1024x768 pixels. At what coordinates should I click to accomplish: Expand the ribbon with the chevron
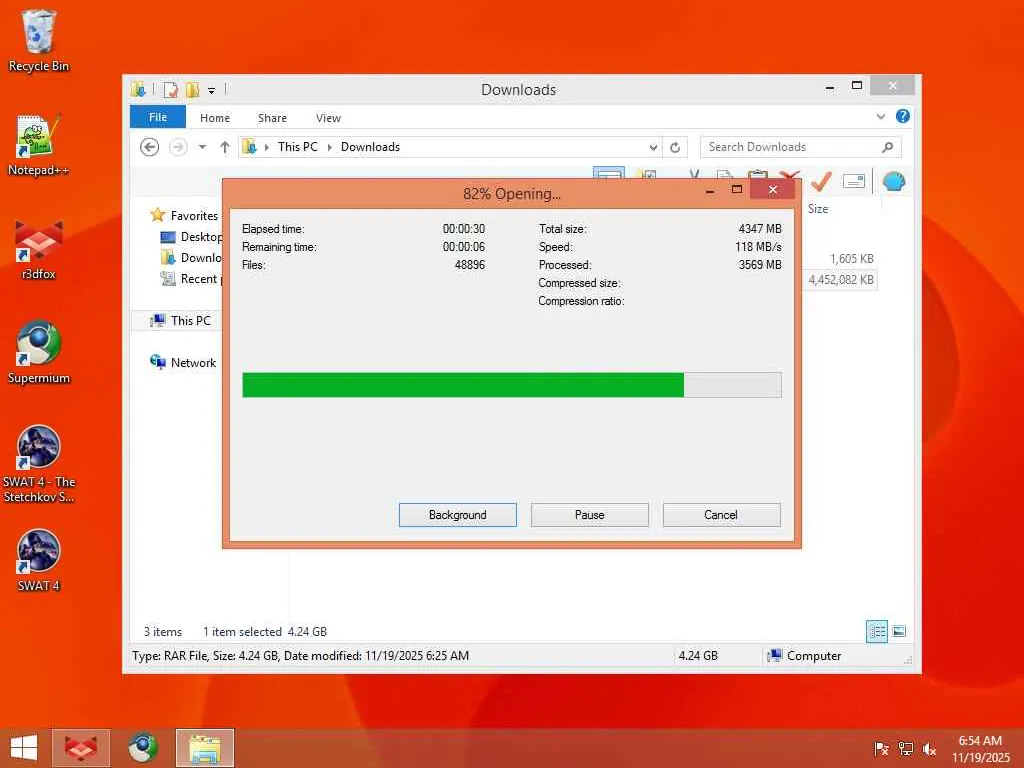[x=880, y=117]
